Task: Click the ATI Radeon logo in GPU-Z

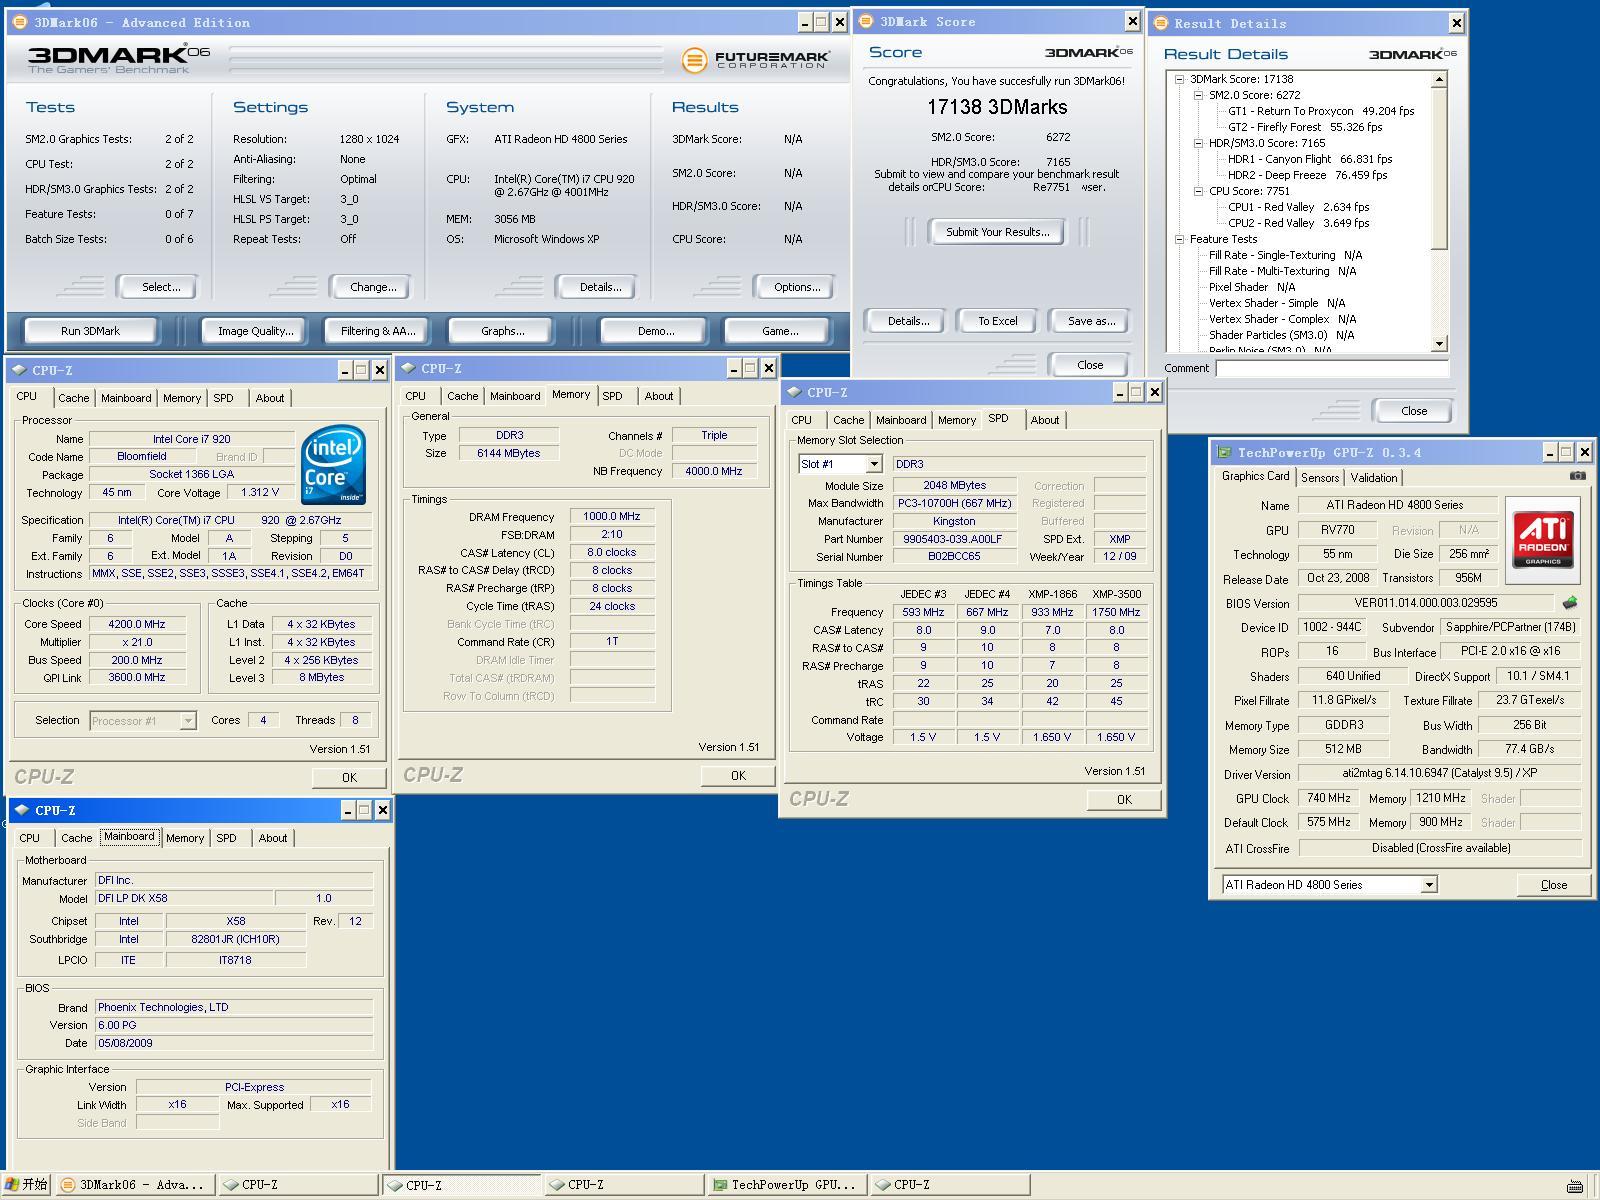Action: point(1543,539)
